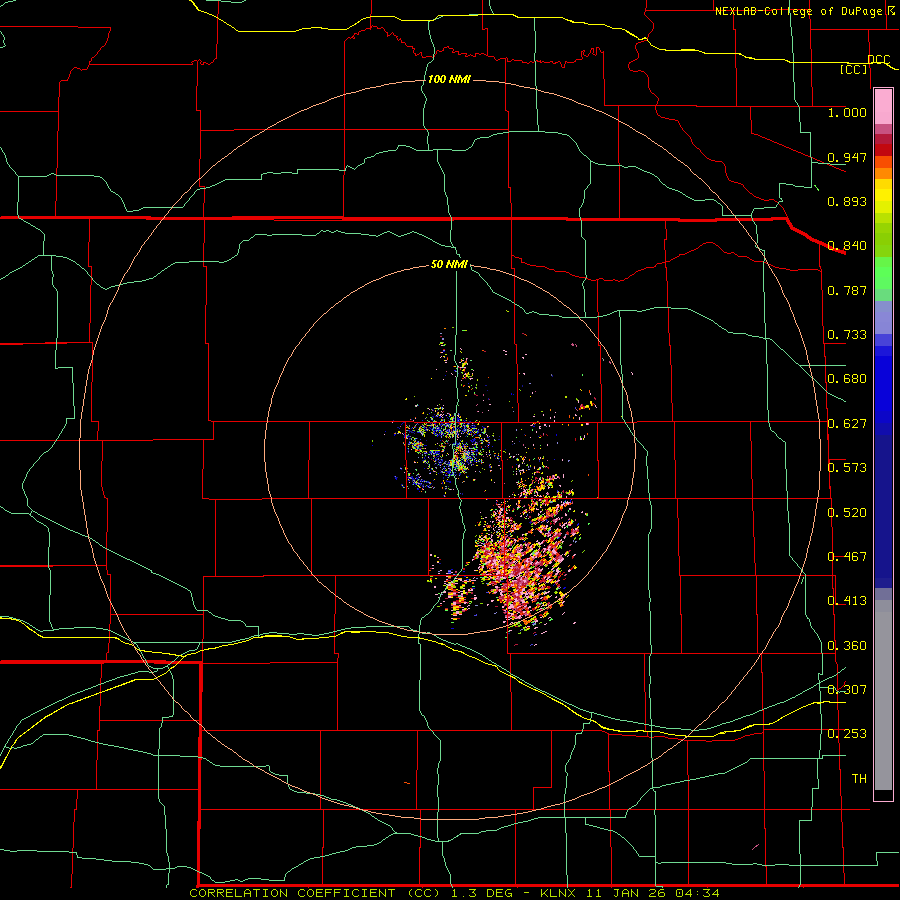900x900 pixels.
Task: Click the 0.893 scale value
Action: coord(847,201)
